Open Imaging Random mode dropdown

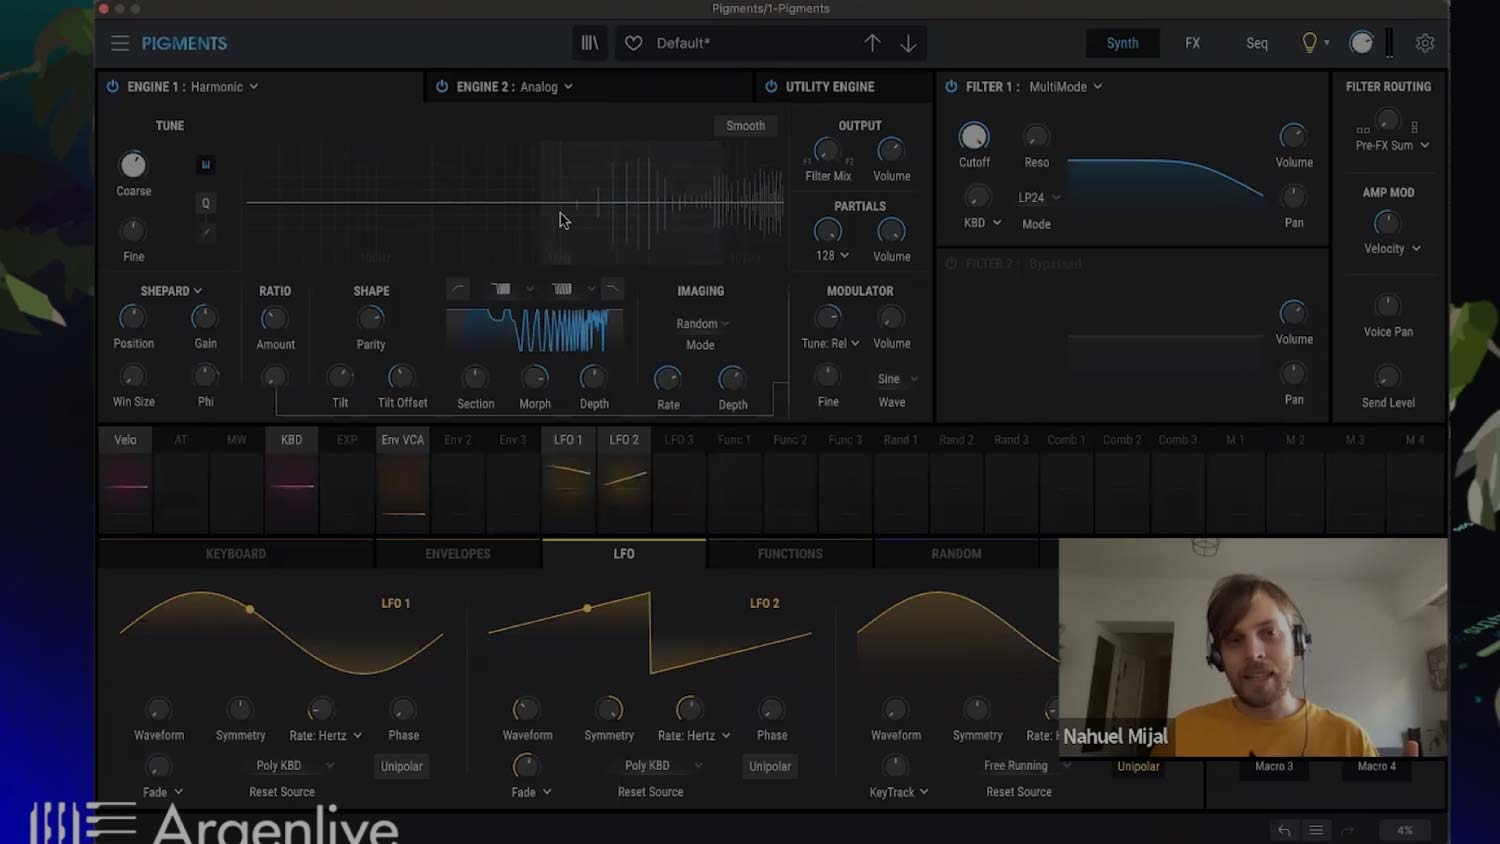tap(702, 324)
